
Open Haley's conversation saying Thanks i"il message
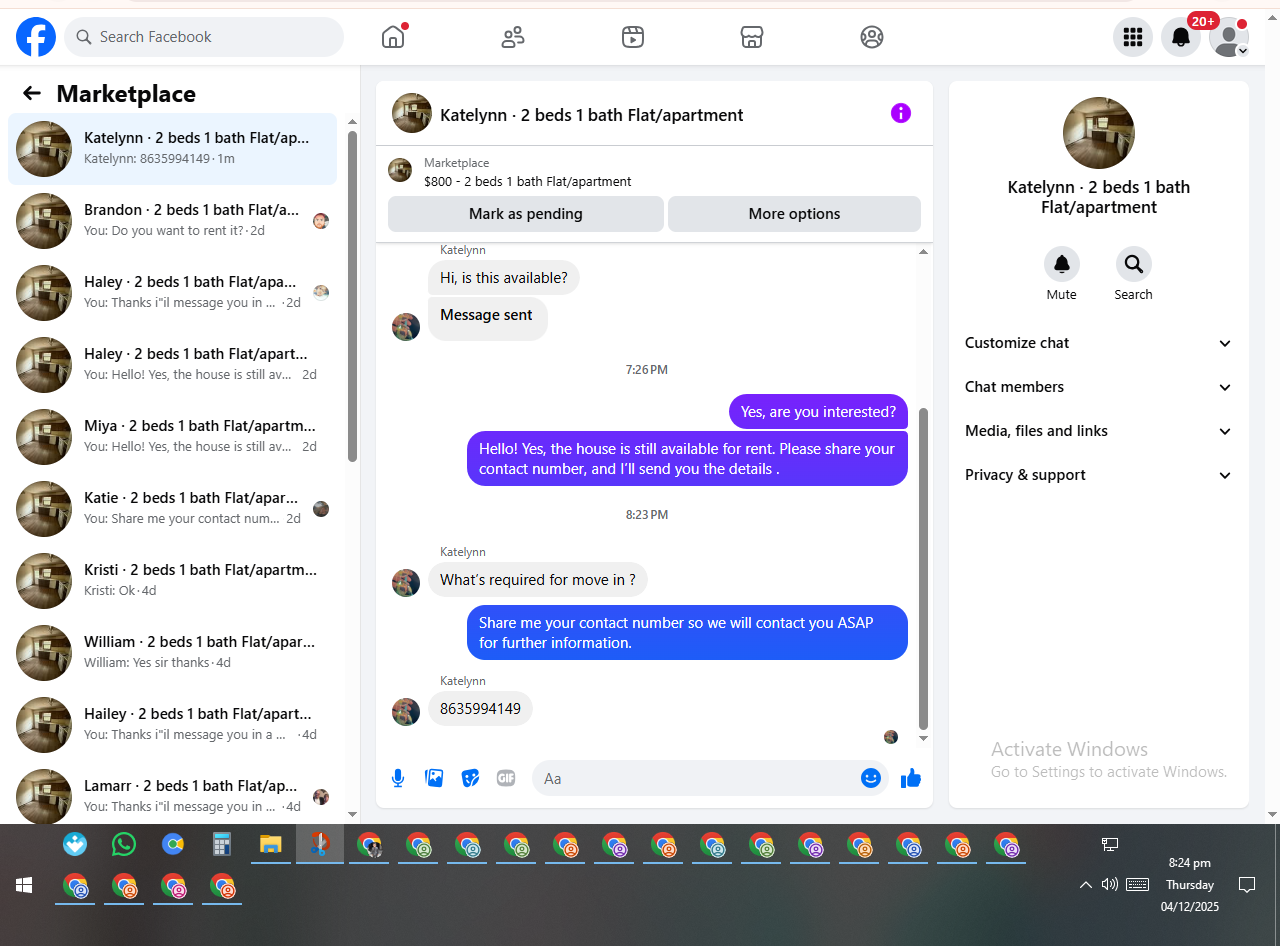pos(173,293)
